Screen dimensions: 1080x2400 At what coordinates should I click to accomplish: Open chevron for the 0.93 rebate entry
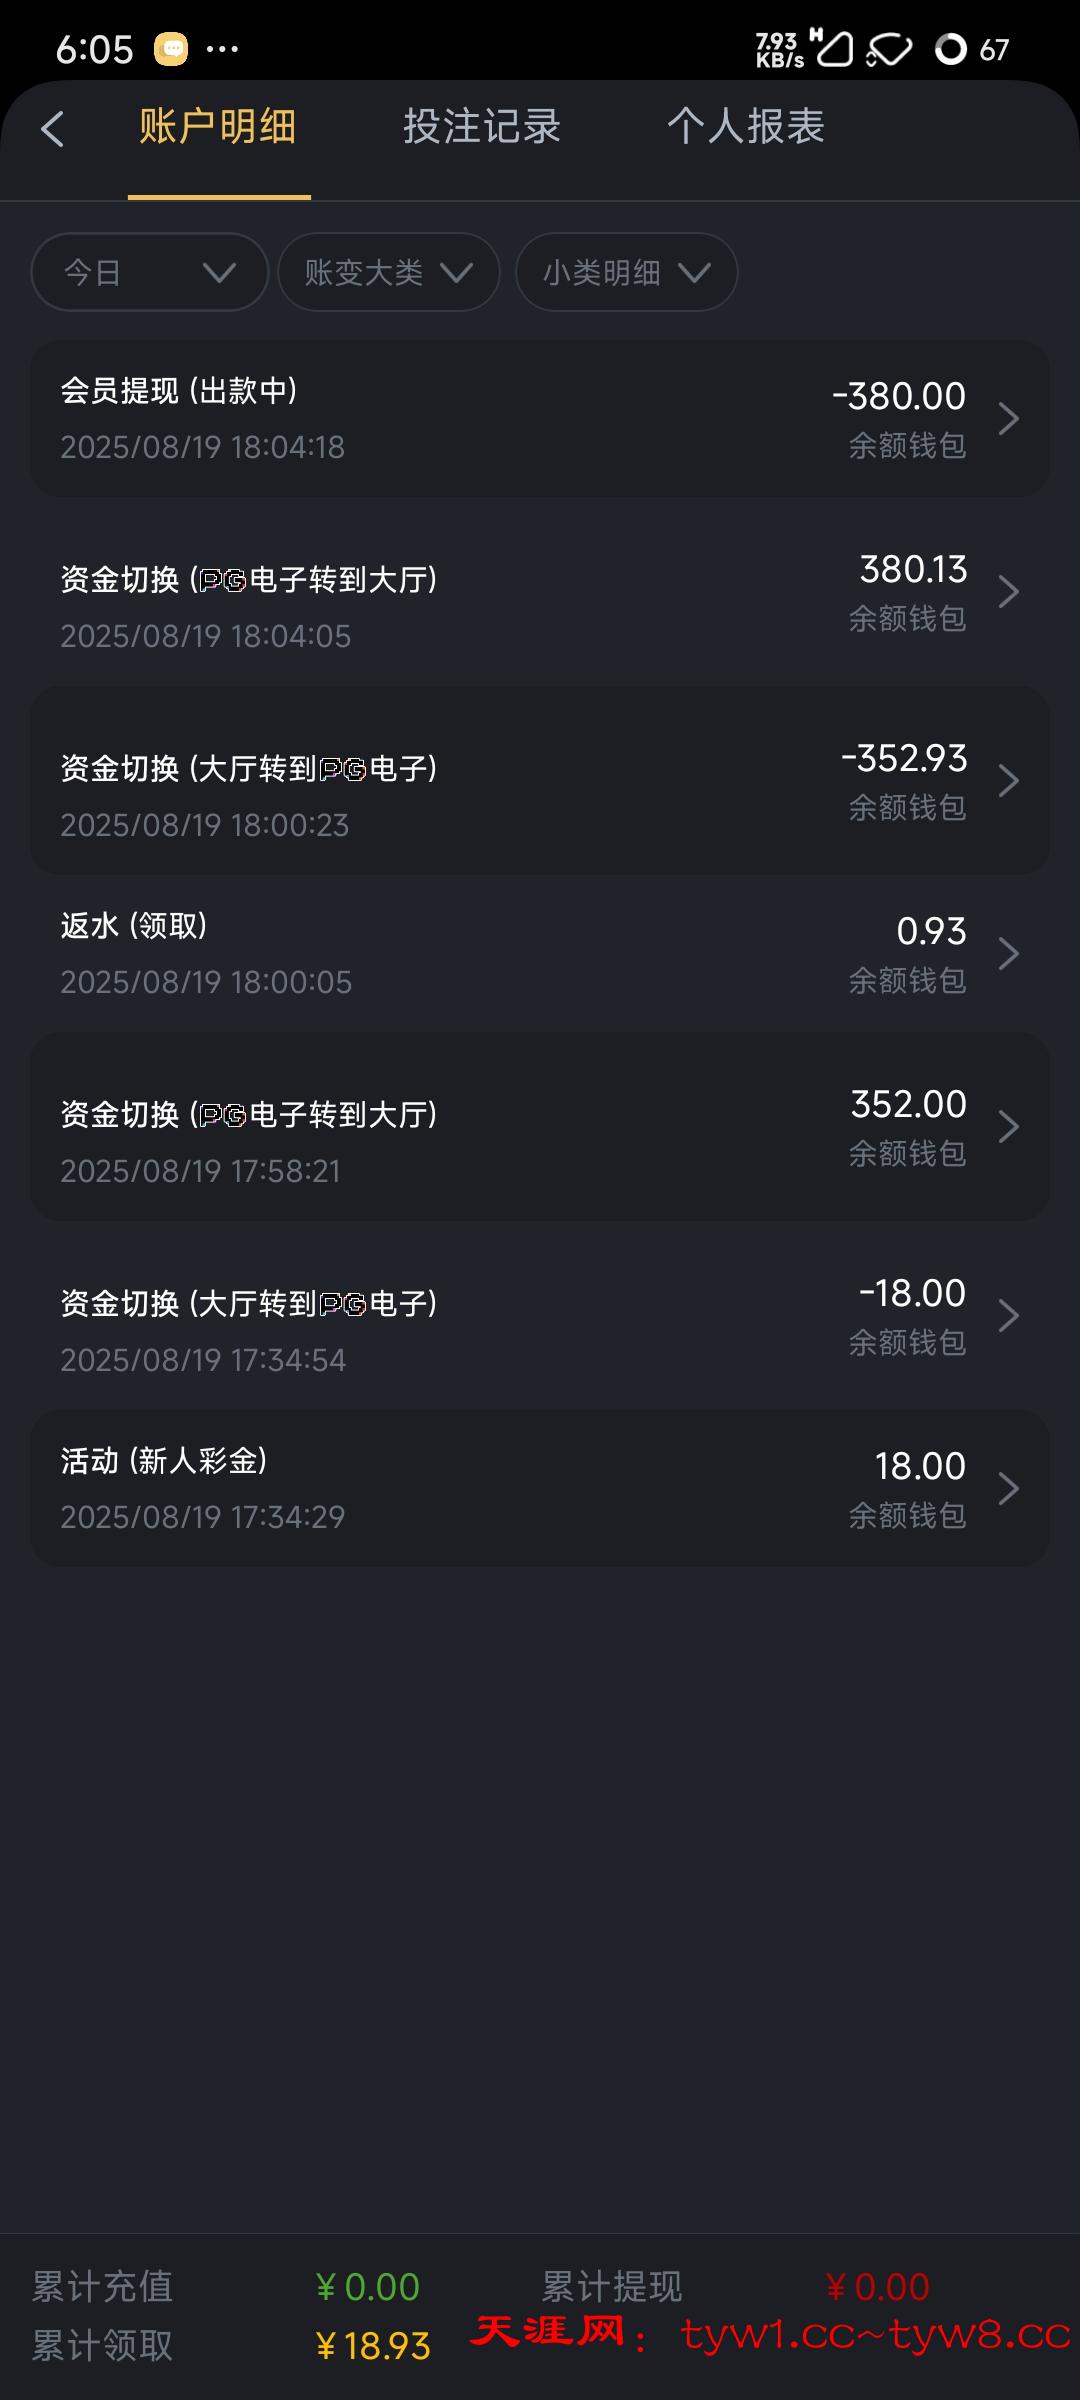(x=1008, y=954)
